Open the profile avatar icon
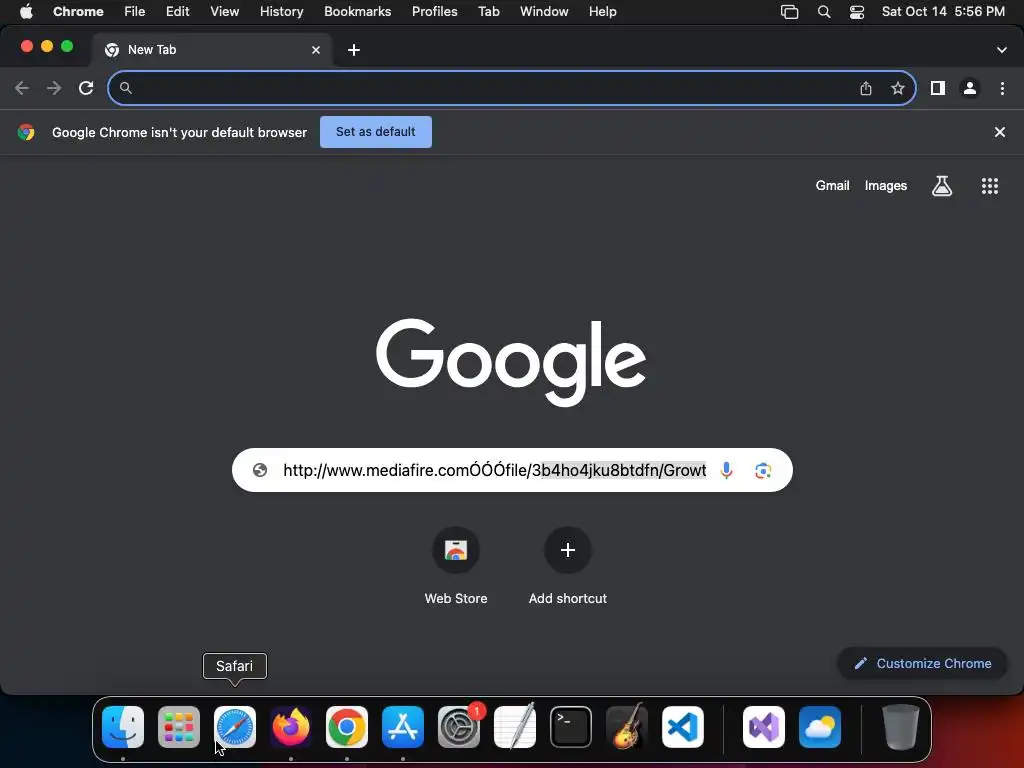The width and height of the screenshot is (1024, 768). (x=970, y=88)
